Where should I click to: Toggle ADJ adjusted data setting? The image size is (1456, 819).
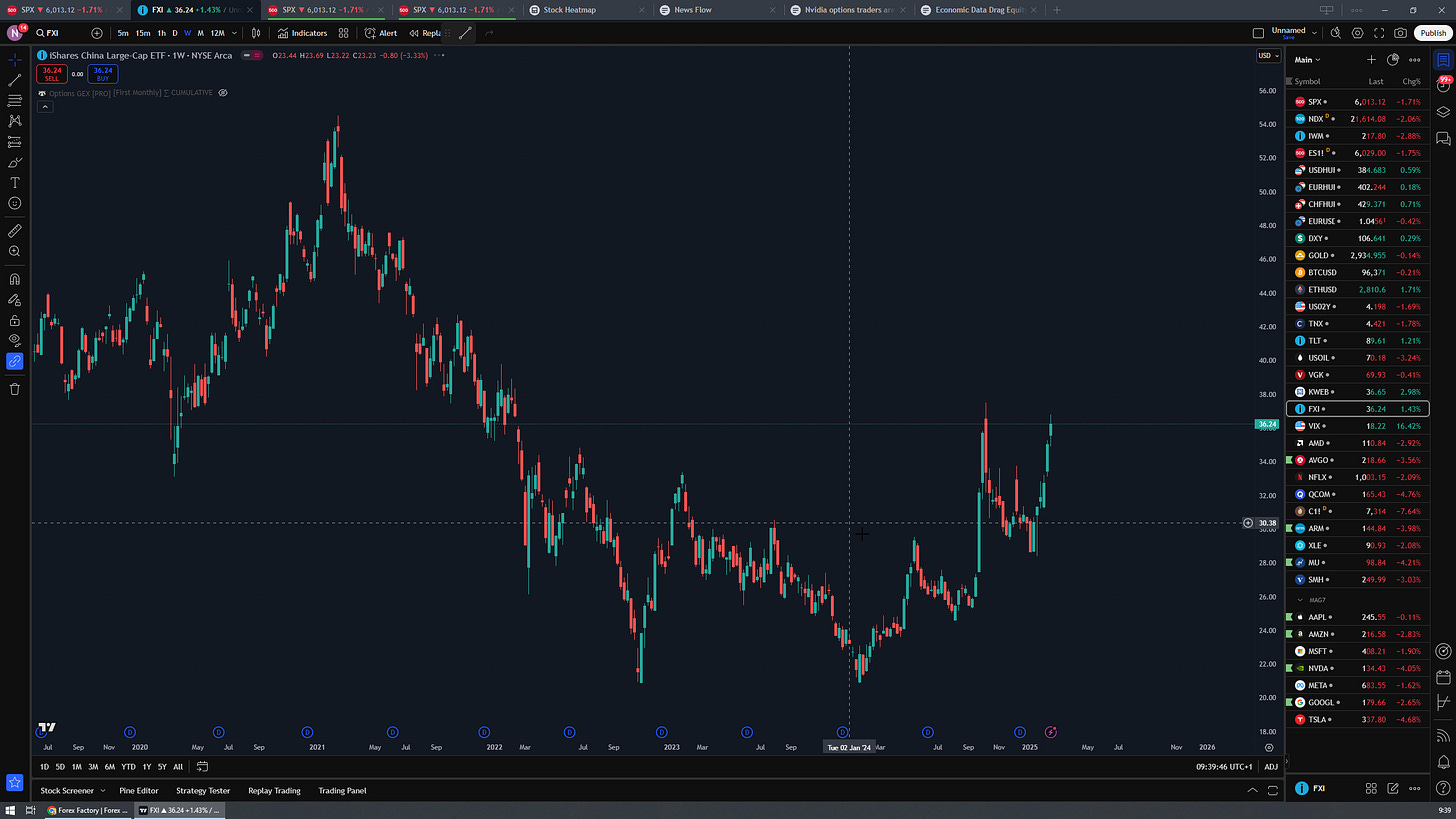[x=1270, y=767]
